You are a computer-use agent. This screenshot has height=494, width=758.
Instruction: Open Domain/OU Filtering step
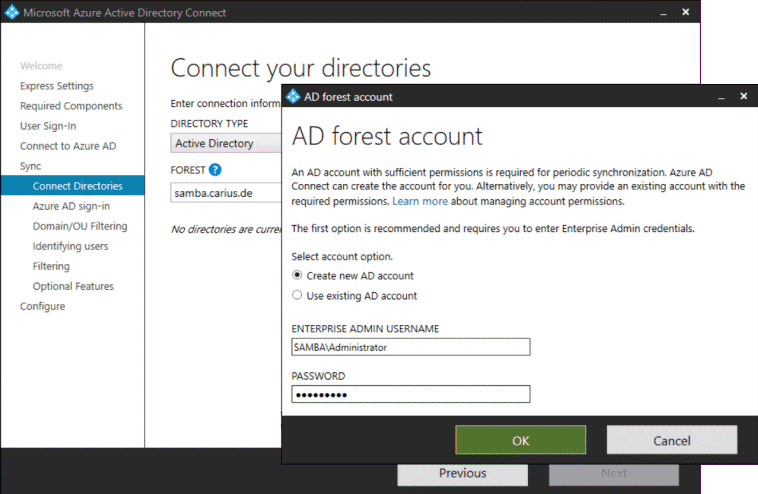80,226
